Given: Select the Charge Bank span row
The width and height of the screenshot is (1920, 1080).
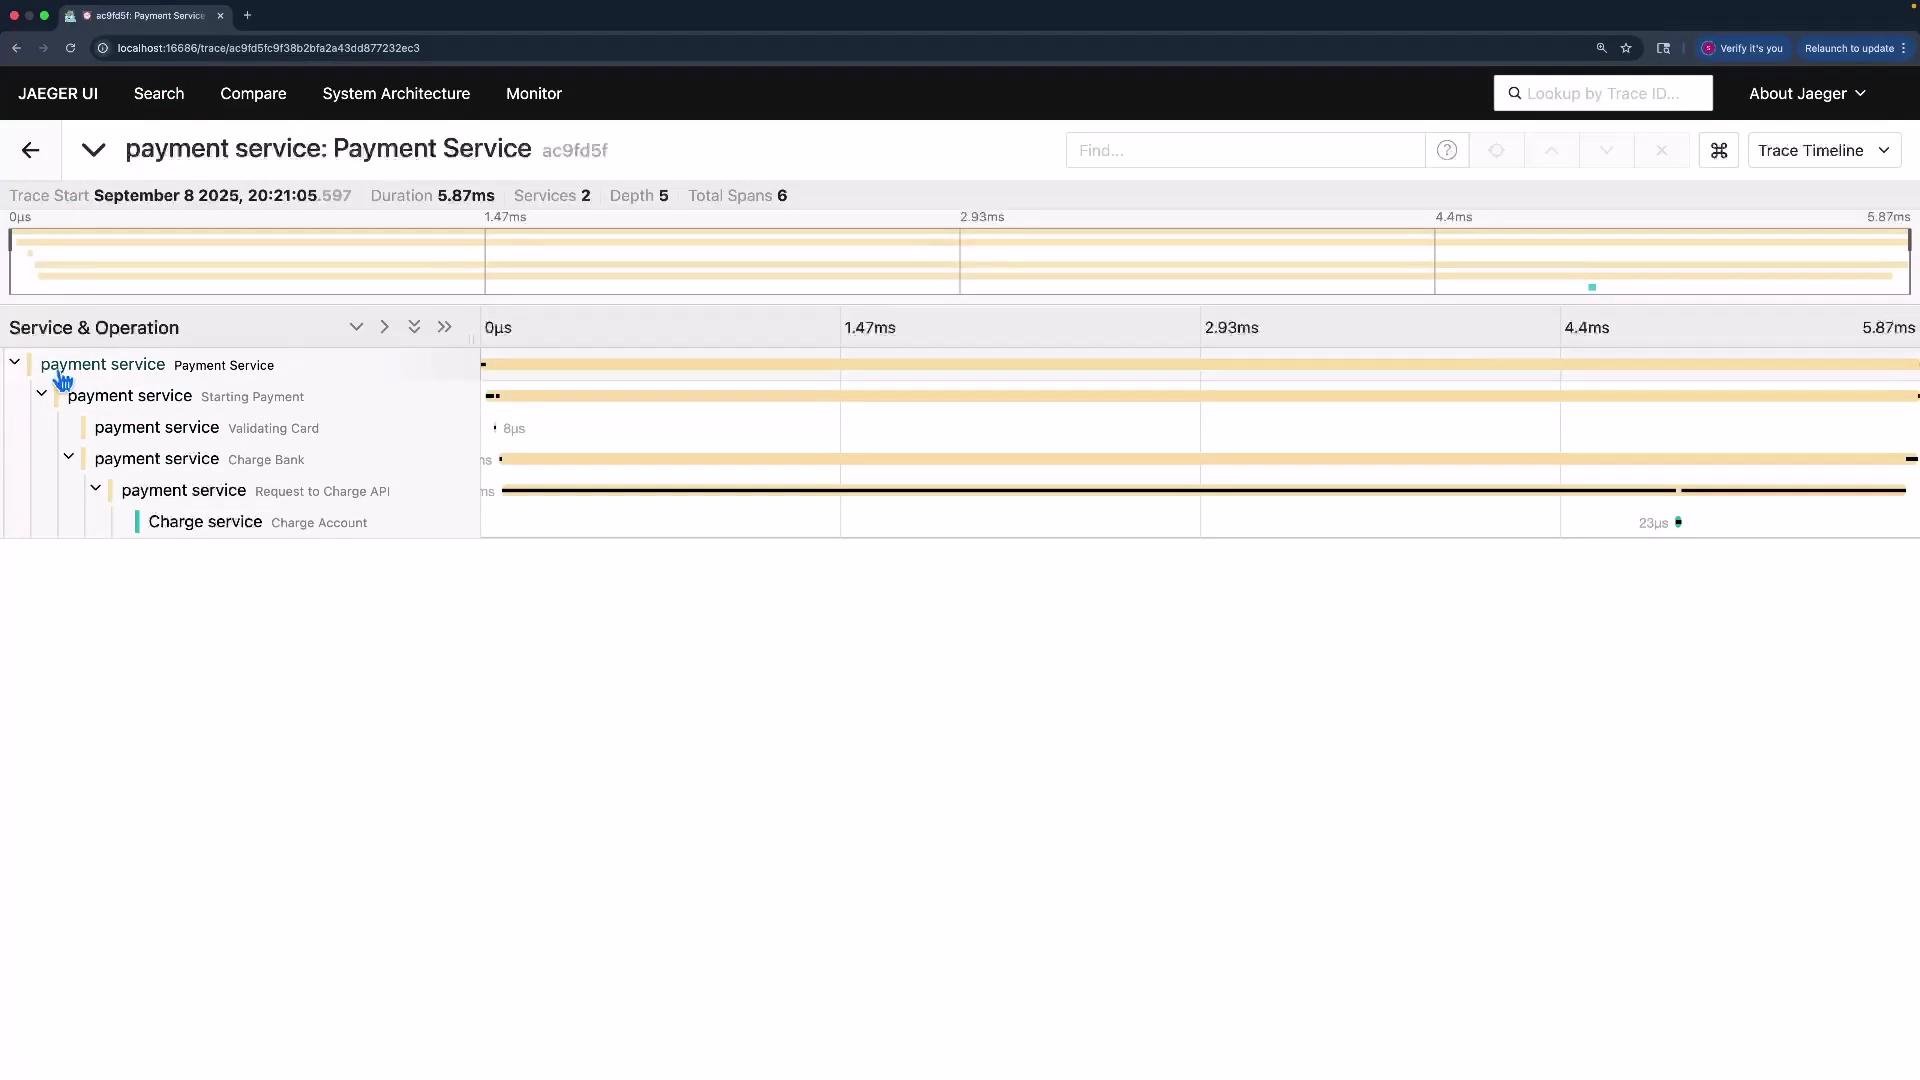Looking at the screenshot, I should (x=199, y=459).
